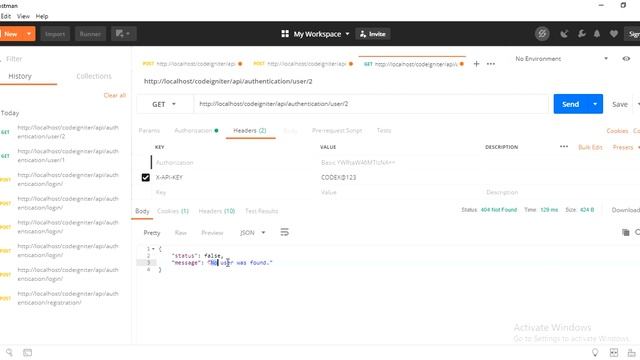Copy response using the copy icon
The width and height of the screenshot is (640, 360).
point(625,232)
